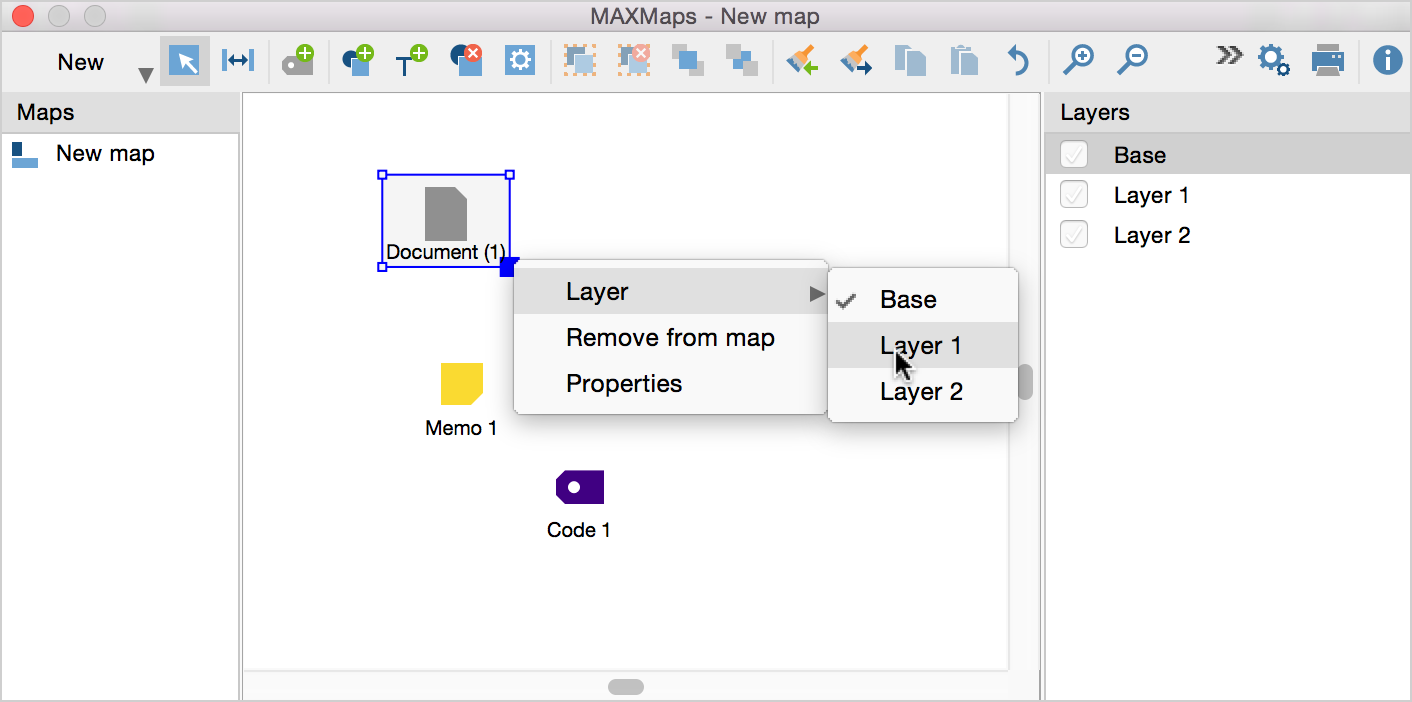Select the Base row in Layers panel
1412x702 pixels.
tap(1228, 155)
